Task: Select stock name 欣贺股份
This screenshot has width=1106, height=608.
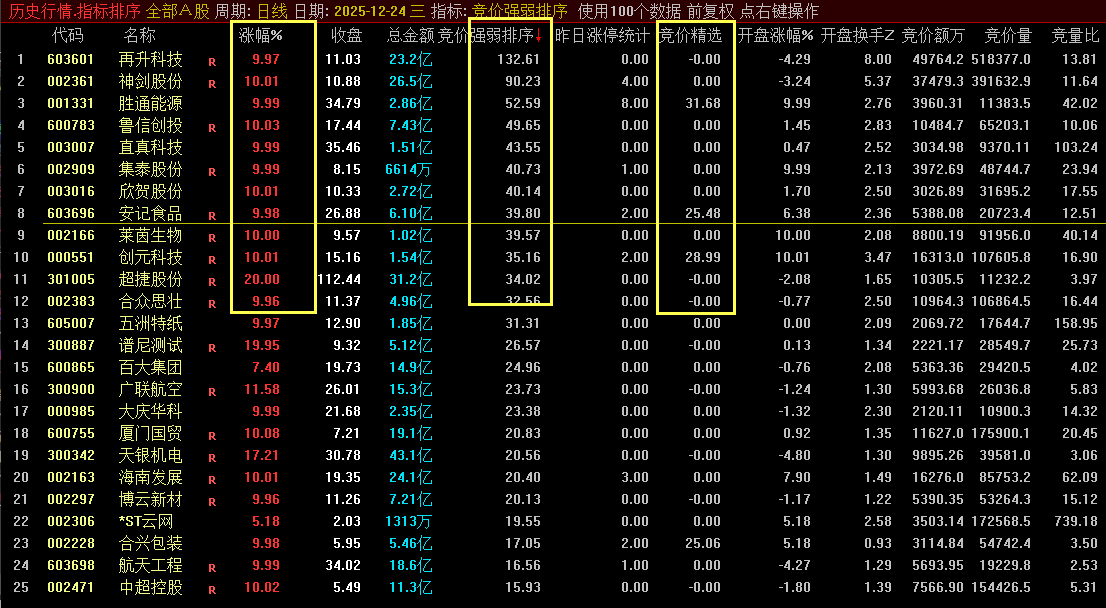Action: (150, 191)
